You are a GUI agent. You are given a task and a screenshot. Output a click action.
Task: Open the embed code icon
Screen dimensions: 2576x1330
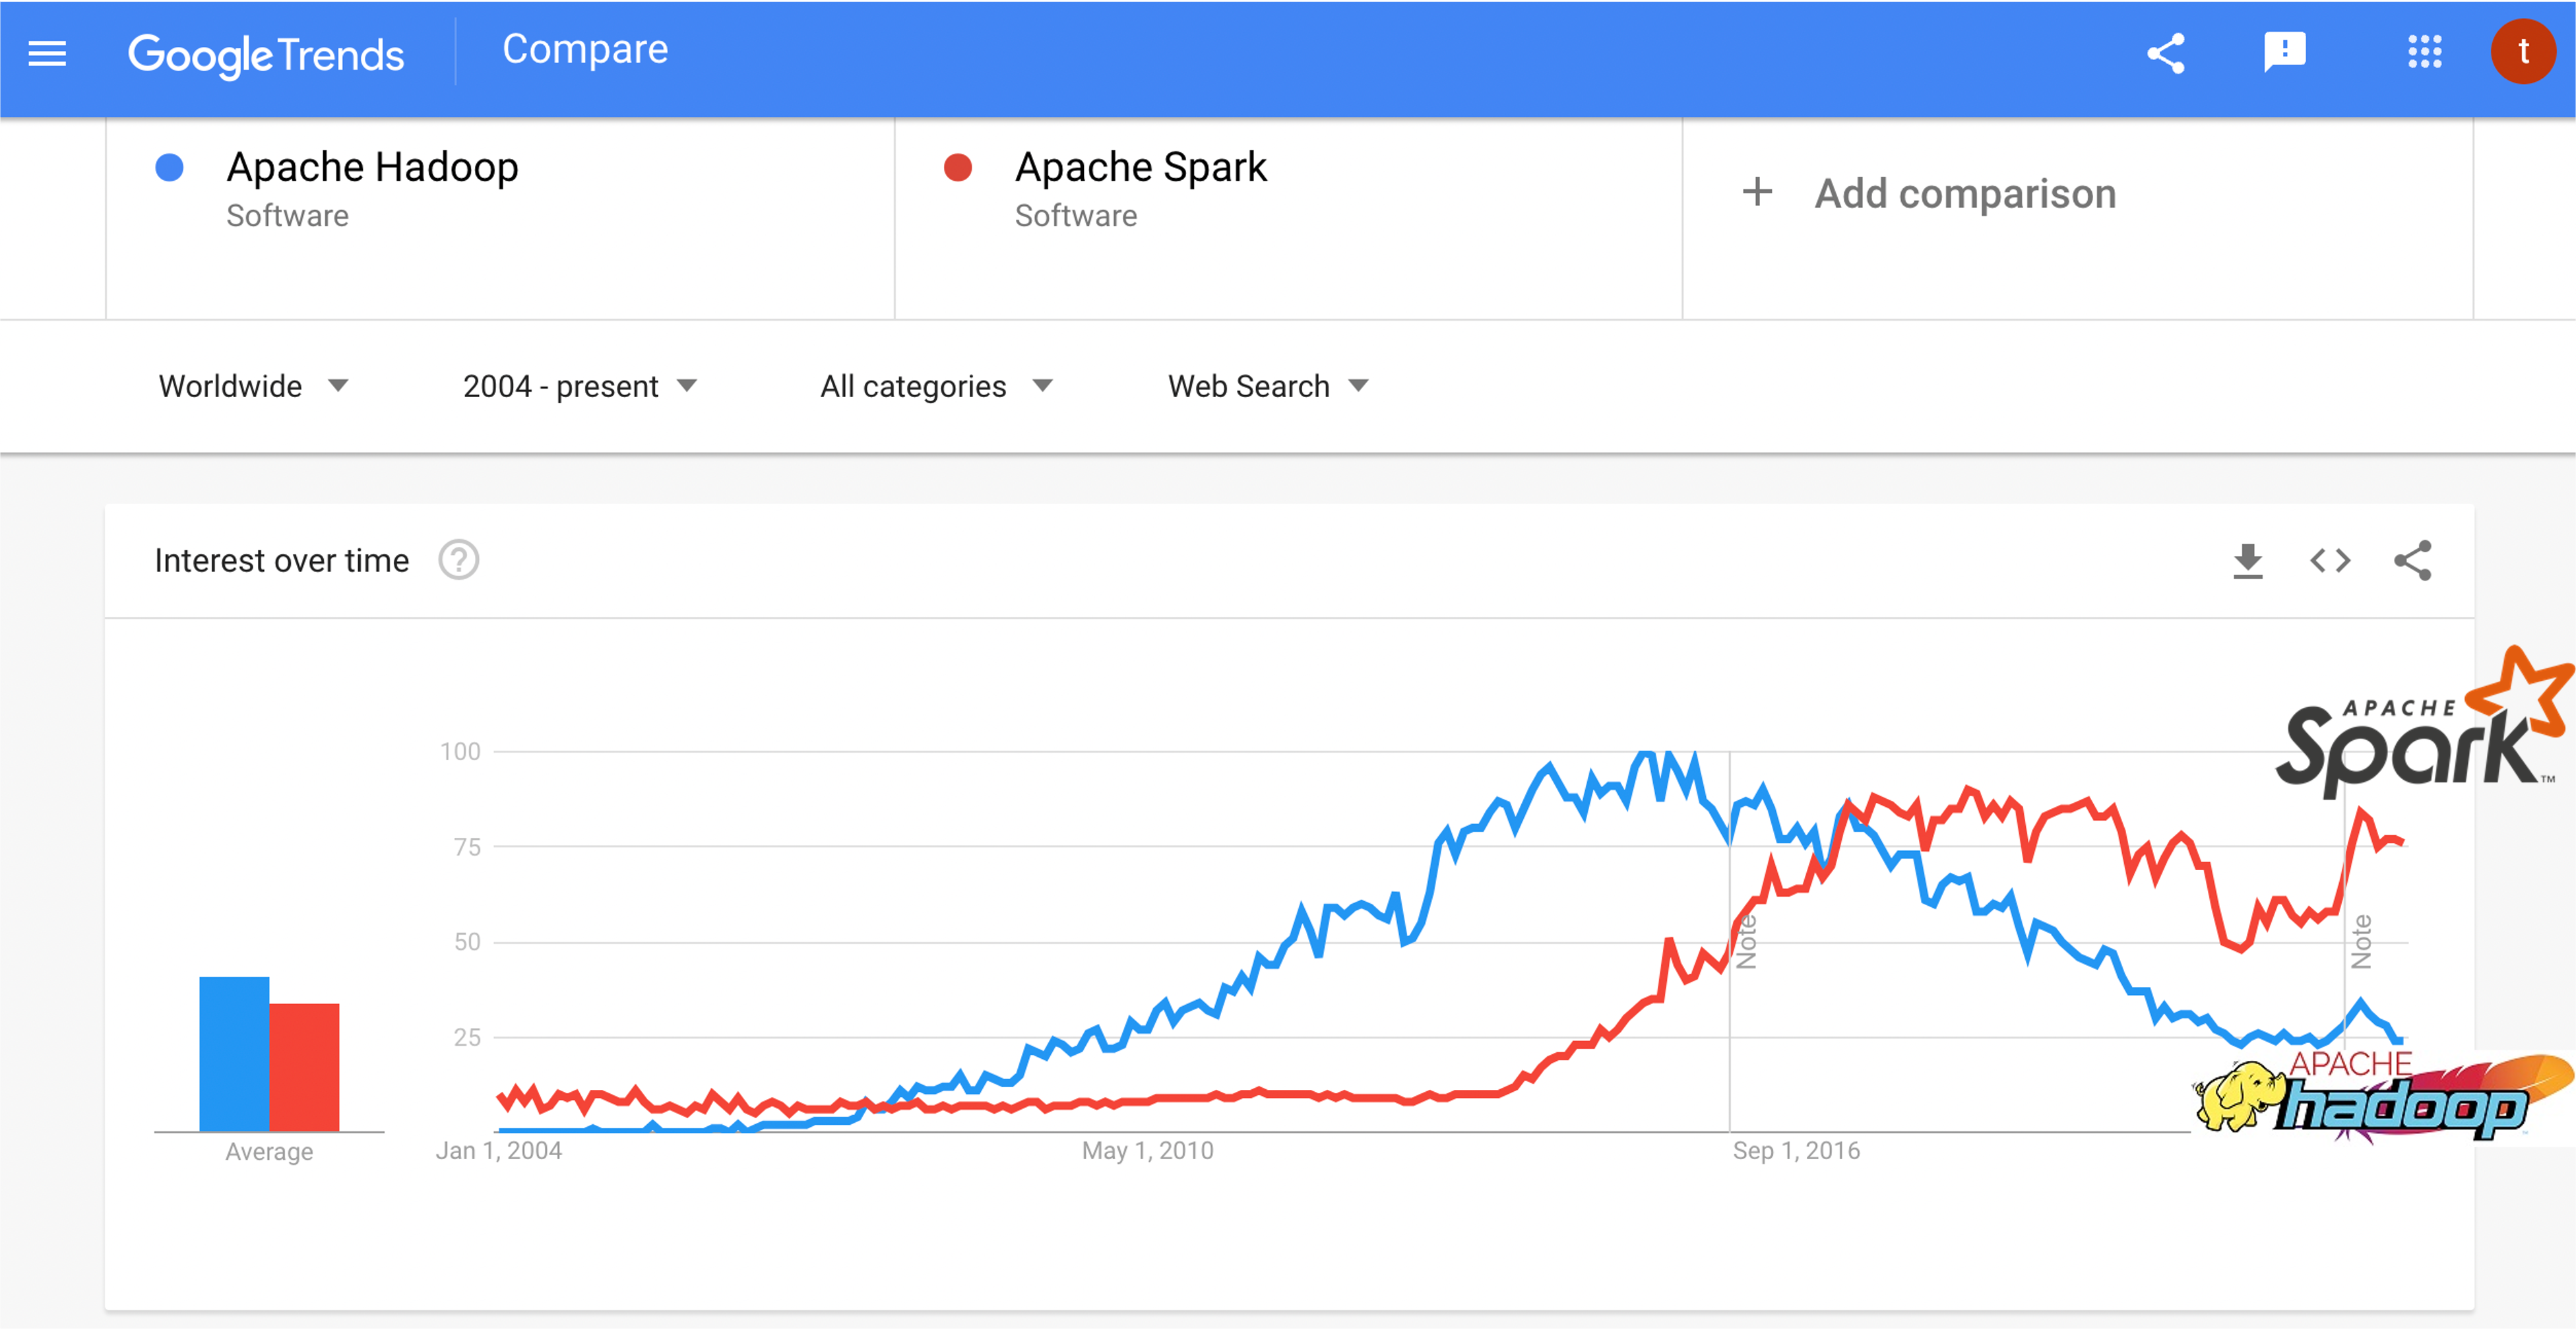(2330, 561)
